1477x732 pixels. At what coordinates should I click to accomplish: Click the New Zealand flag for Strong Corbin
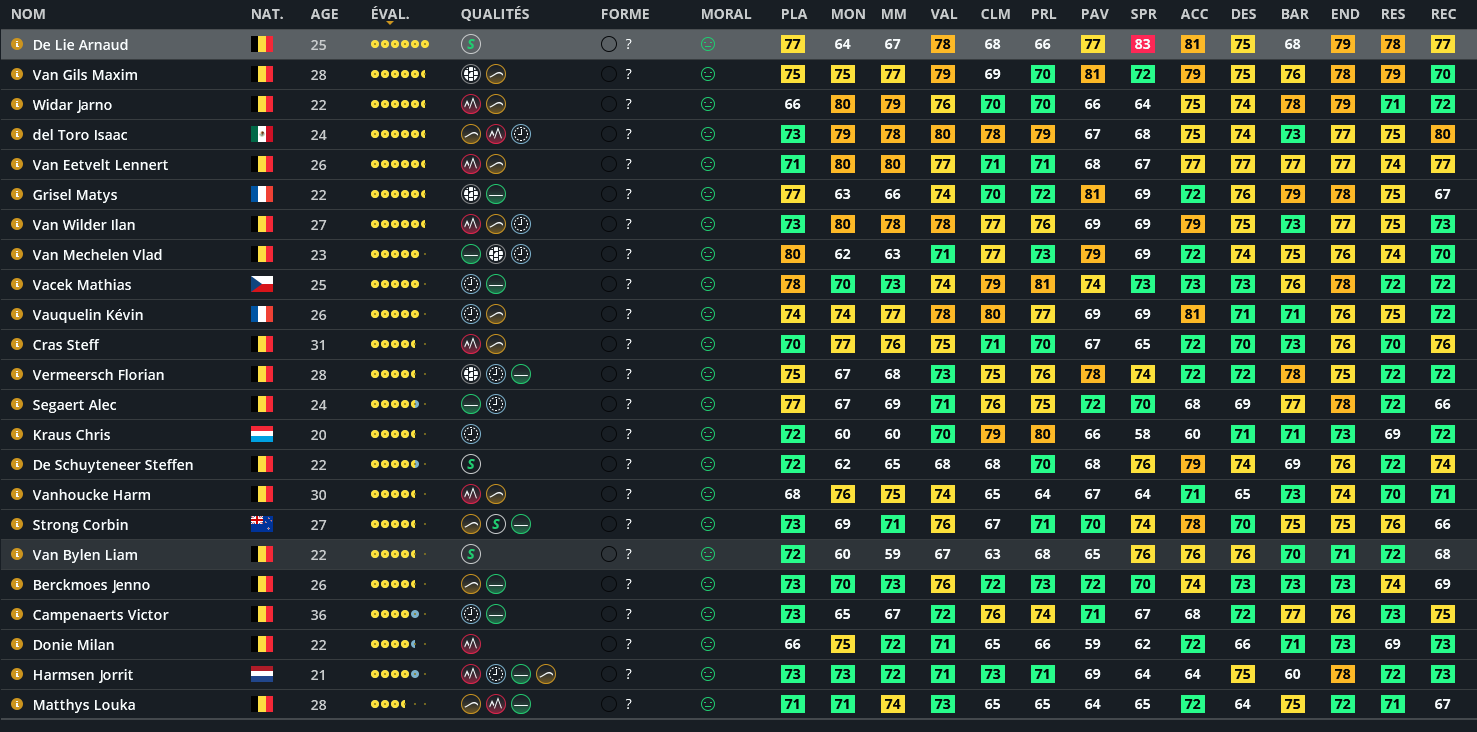[x=262, y=524]
